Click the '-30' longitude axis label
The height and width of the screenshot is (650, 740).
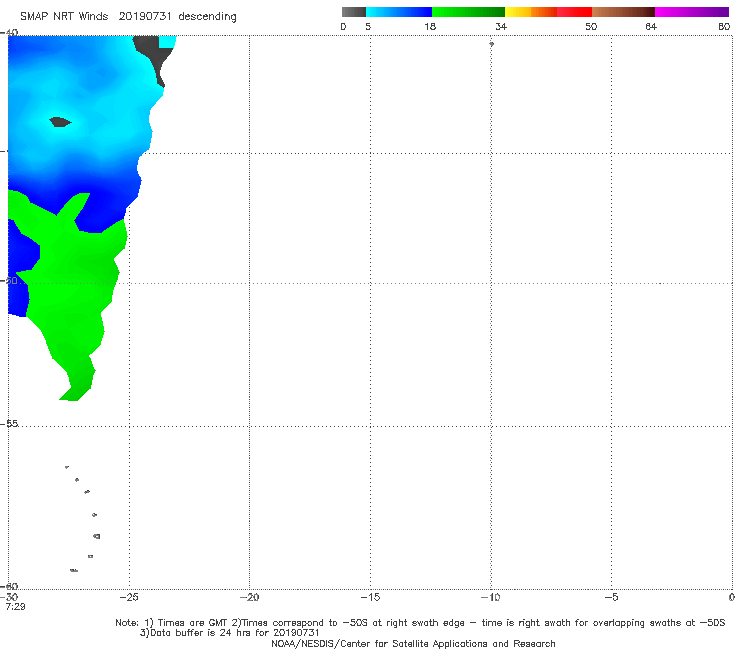point(9,597)
